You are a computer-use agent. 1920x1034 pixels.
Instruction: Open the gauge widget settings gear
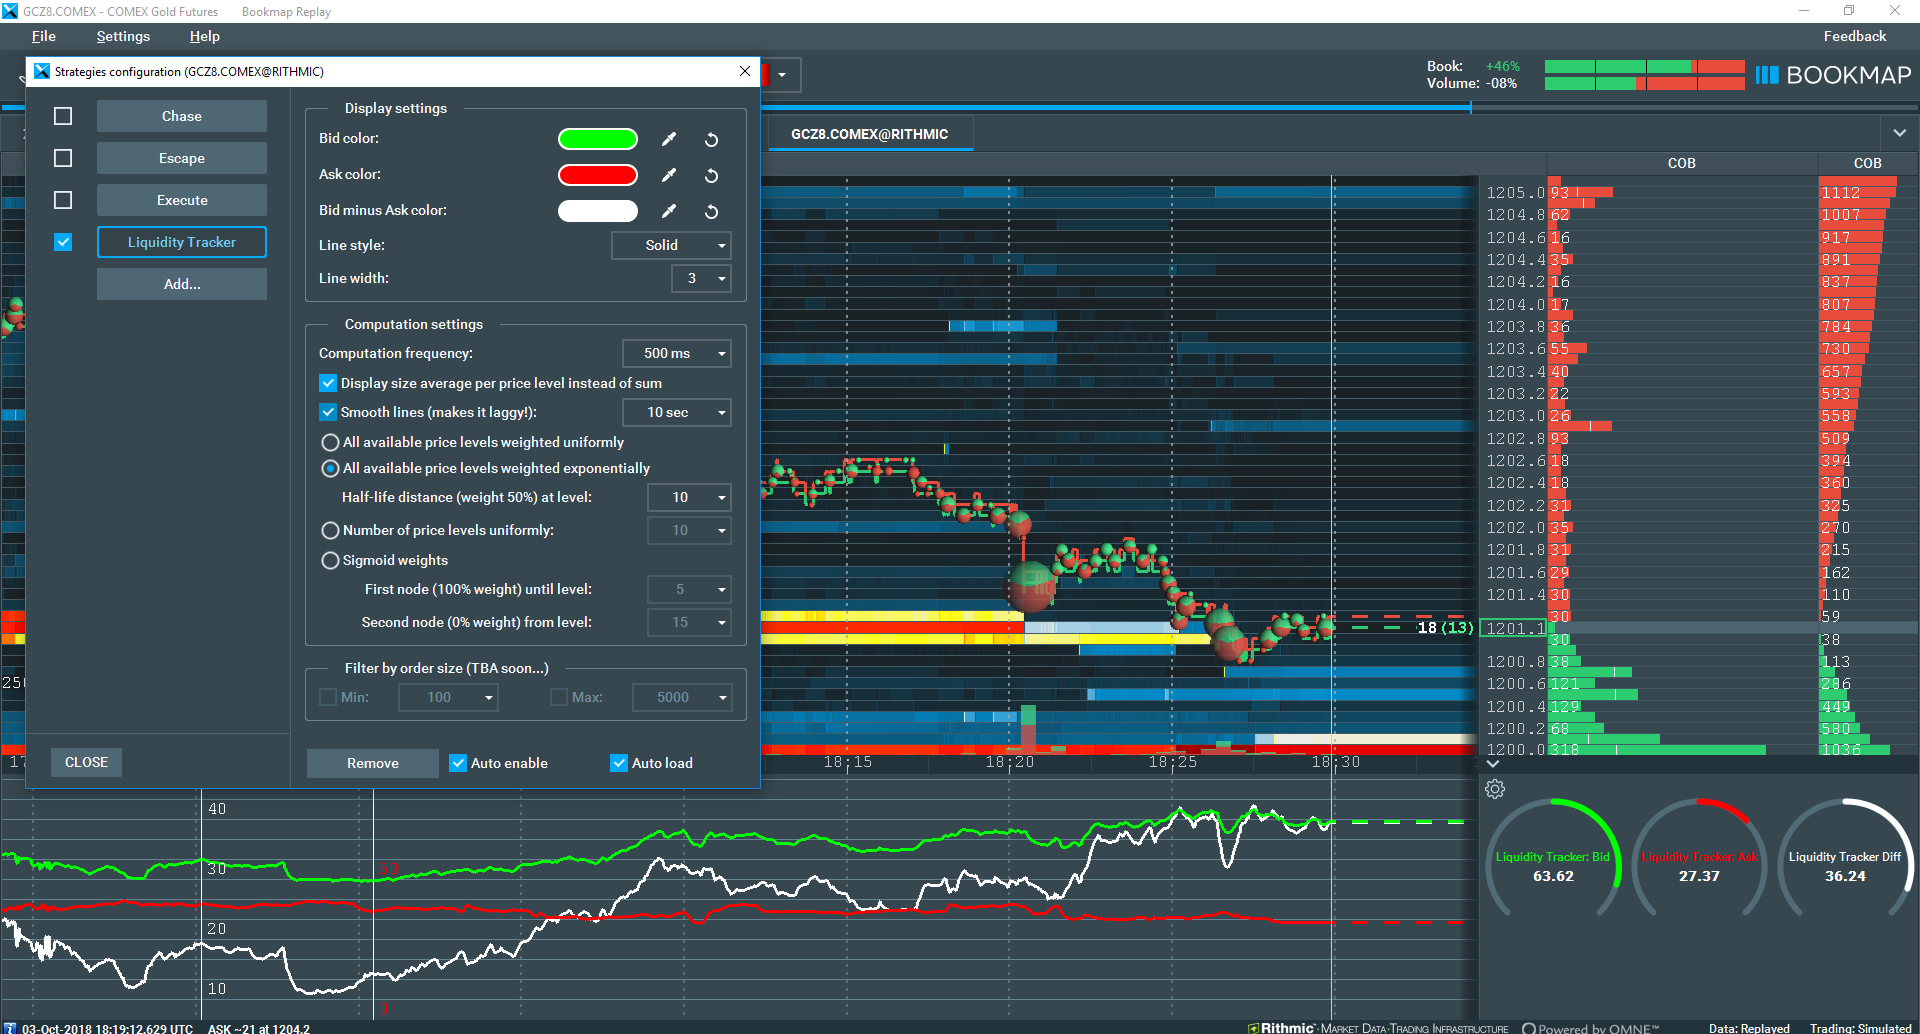click(x=1495, y=789)
